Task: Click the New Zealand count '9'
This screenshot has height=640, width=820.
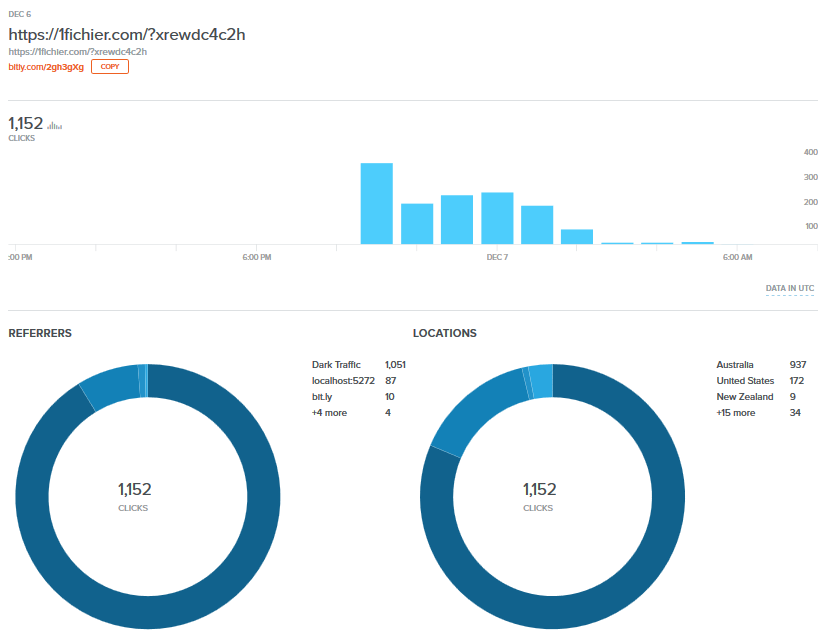Action: pos(793,397)
